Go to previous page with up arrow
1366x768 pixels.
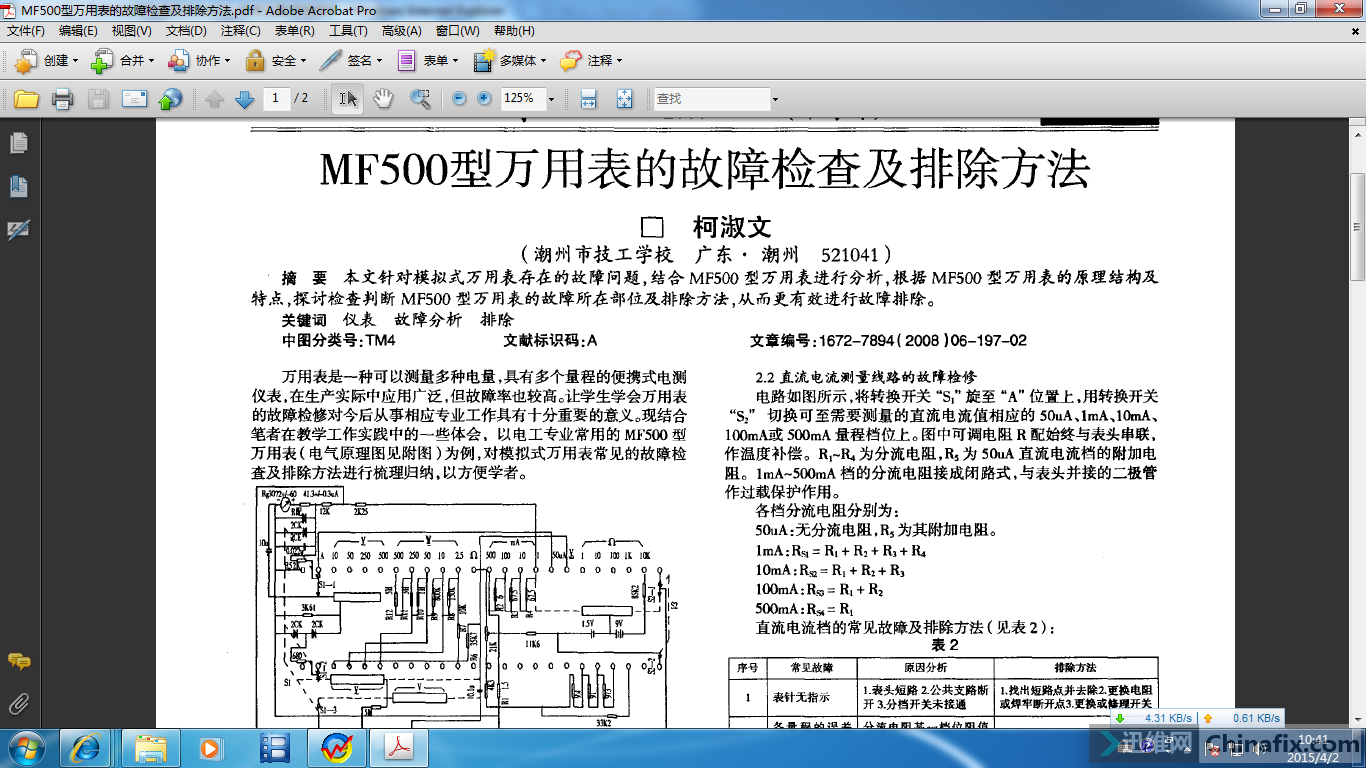point(214,99)
